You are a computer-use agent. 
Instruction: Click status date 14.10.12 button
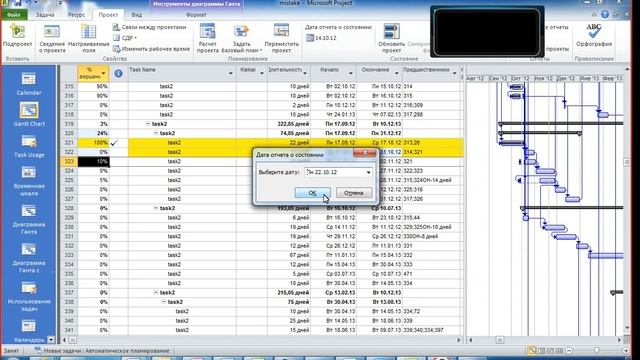coord(321,38)
